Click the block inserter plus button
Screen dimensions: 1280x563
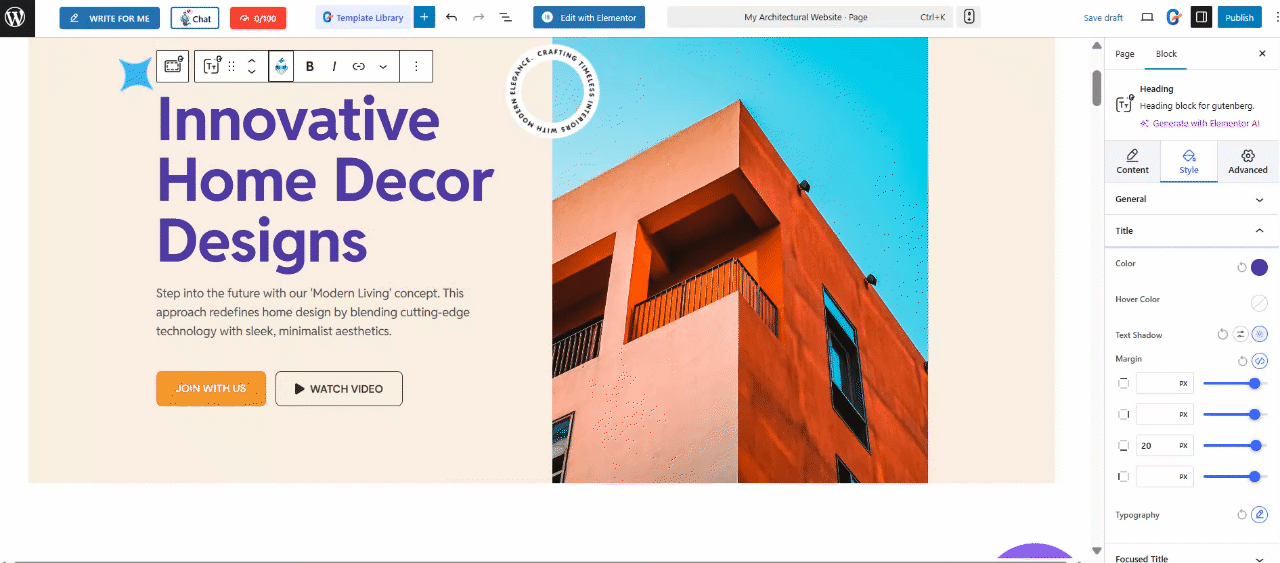click(x=424, y=18)
